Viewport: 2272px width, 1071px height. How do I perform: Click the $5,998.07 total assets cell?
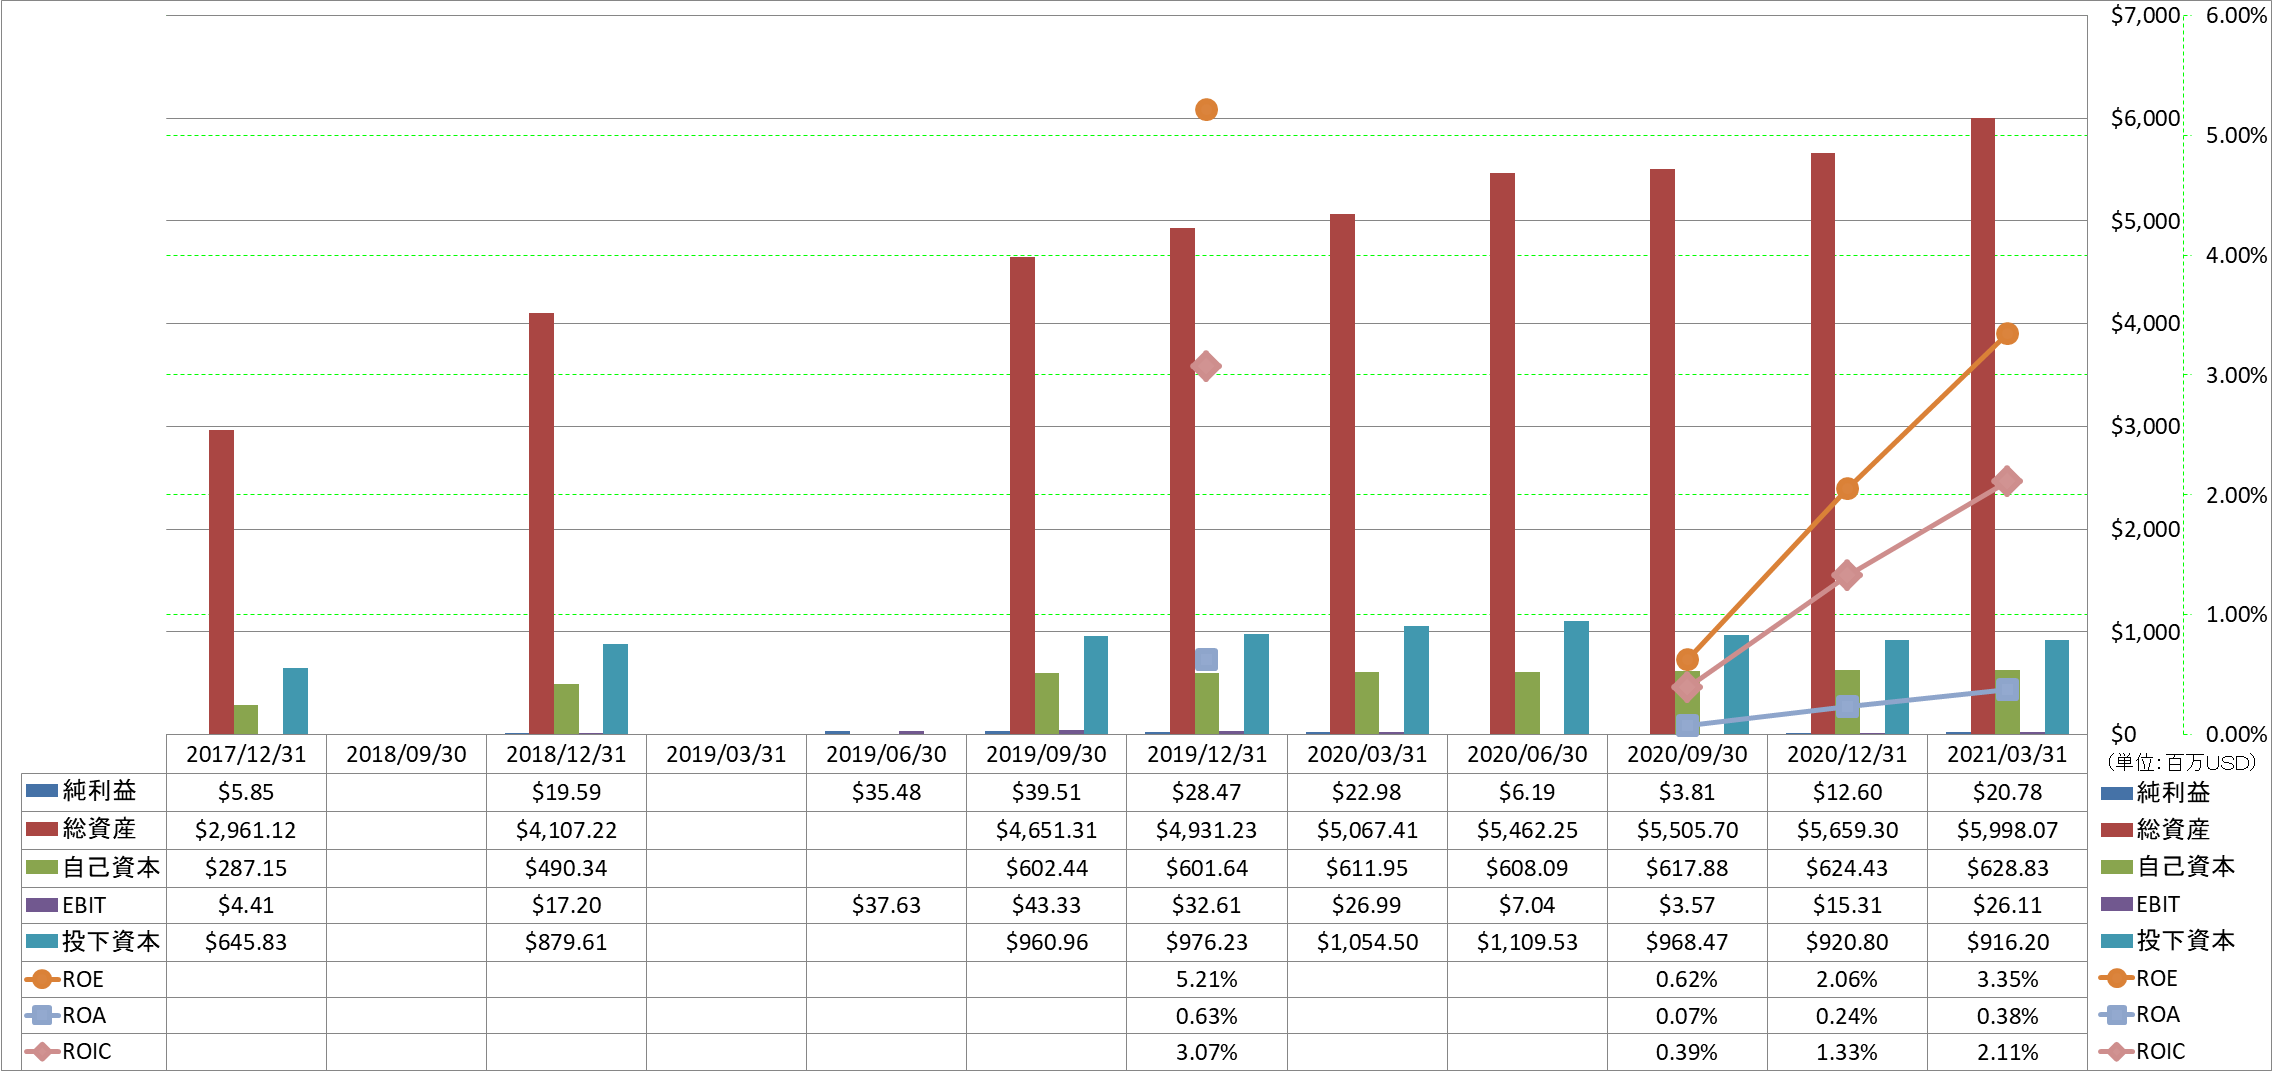tap(2007, 830)
